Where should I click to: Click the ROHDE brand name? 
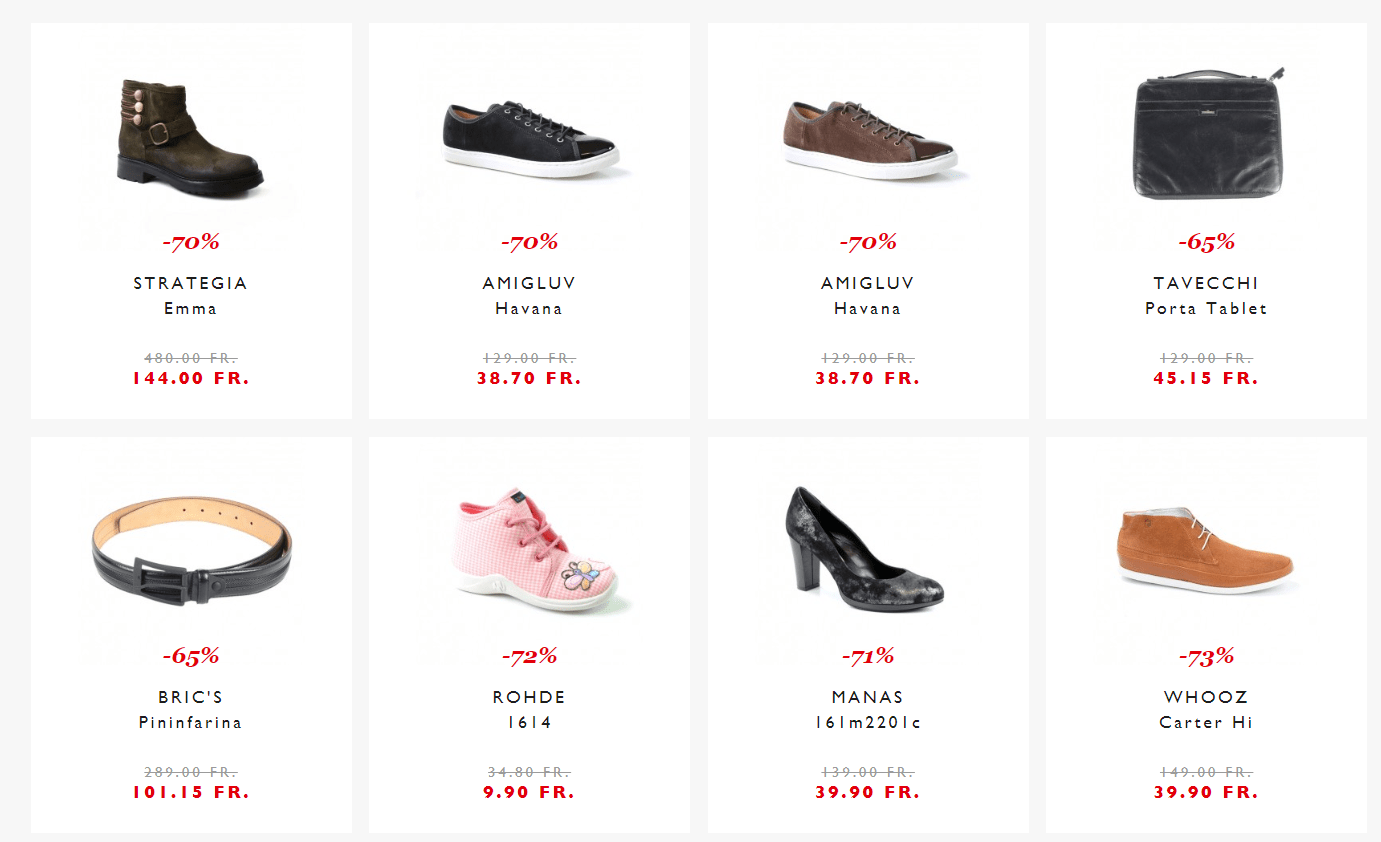pos(529,697)
